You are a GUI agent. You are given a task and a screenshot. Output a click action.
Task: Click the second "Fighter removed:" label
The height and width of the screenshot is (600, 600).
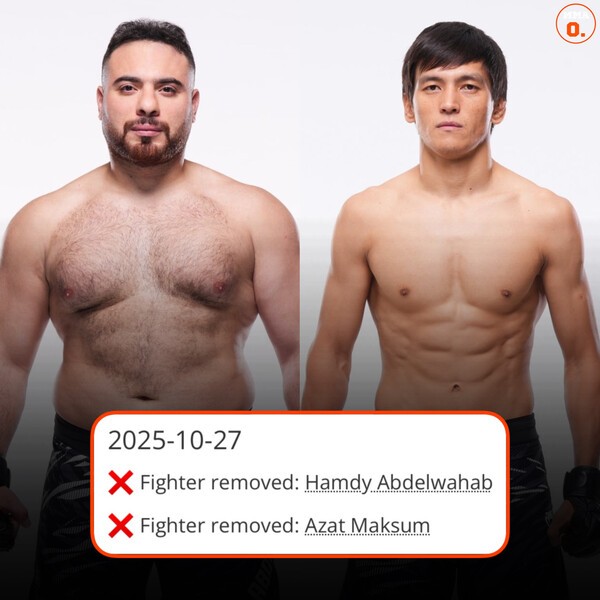(220, 525)
